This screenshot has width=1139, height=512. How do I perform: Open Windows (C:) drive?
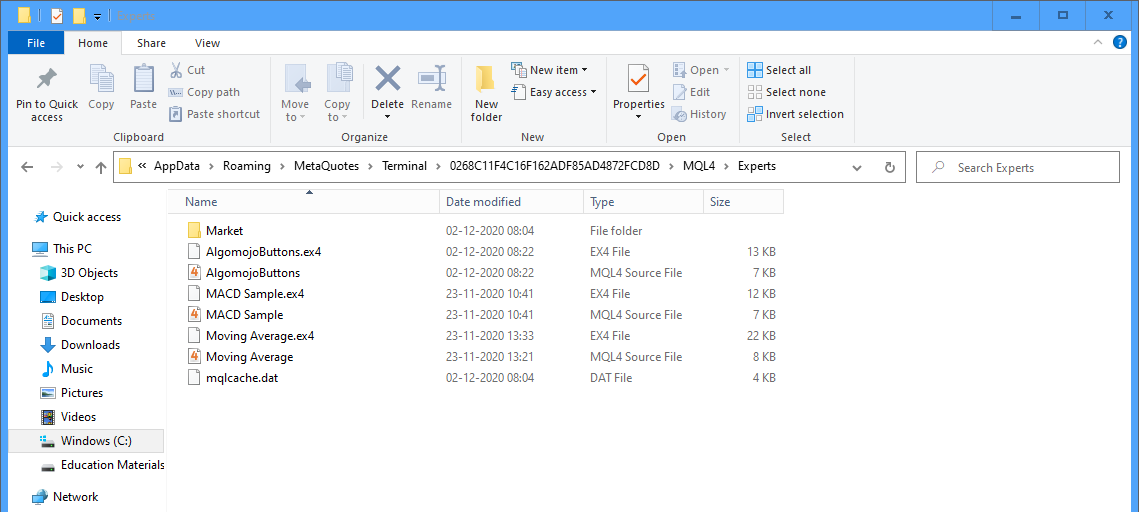click(x=86, y=441)
